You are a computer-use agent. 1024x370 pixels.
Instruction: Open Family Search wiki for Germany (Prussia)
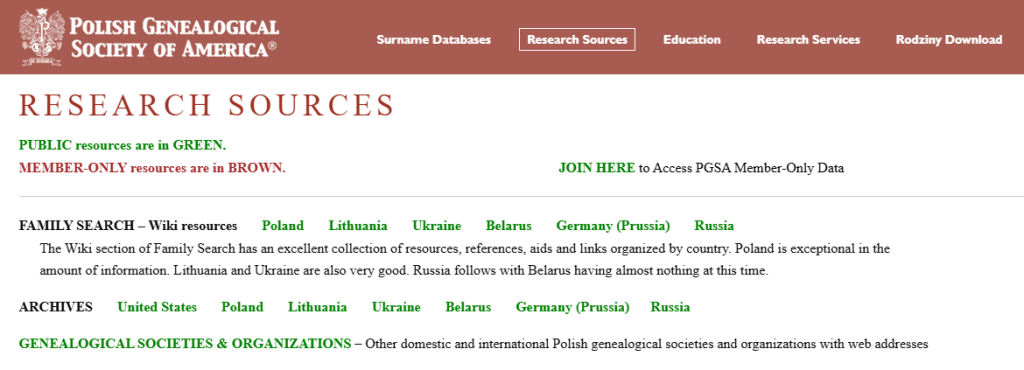click(x=613, y=226)
